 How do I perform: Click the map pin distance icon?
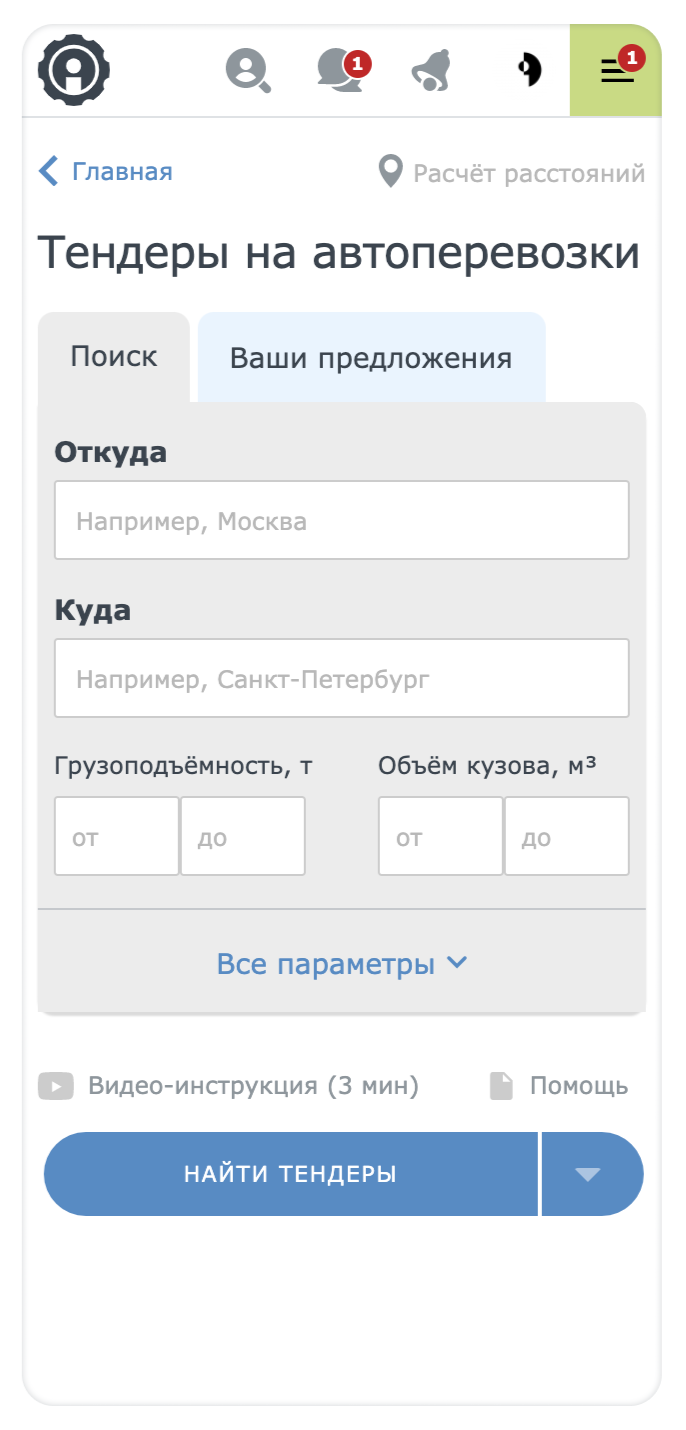(x=390, y=172)
